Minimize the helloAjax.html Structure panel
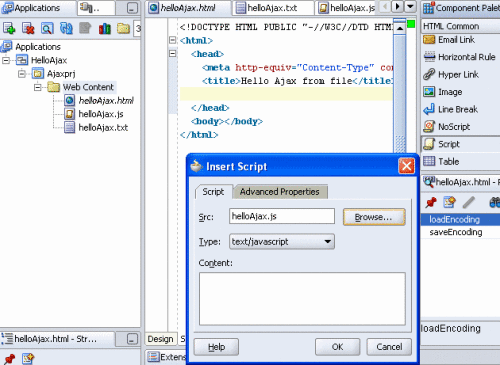 click(x=132, y=339)
